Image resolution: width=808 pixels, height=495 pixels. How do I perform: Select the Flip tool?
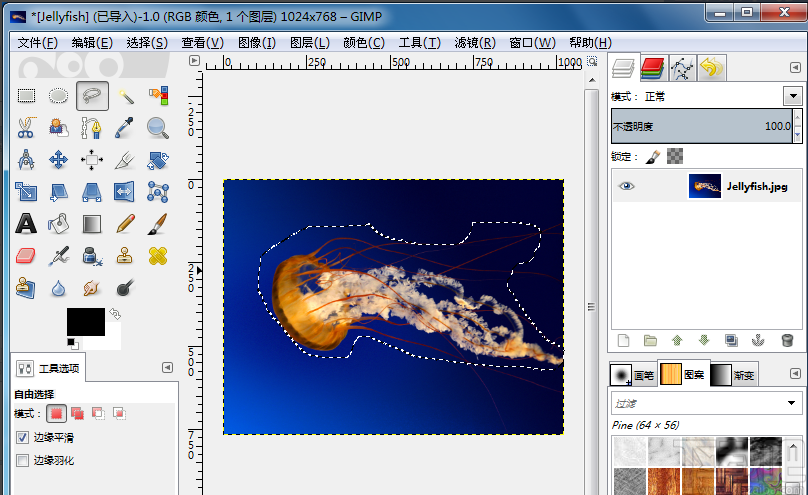click(x=125, y=192)
